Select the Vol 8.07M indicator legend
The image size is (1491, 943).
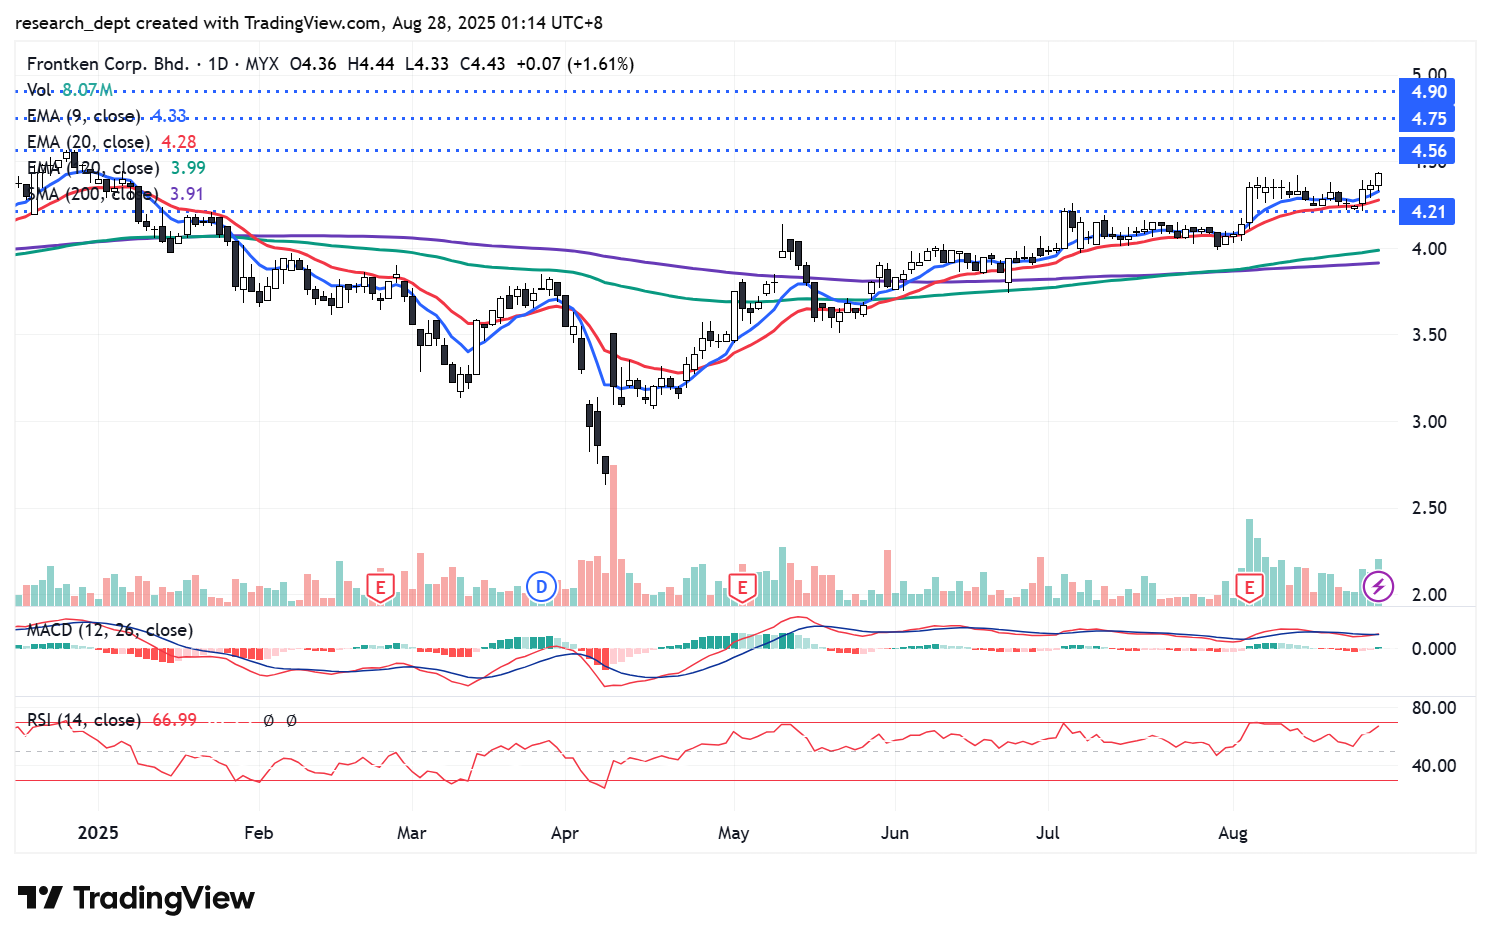(70, 90)
